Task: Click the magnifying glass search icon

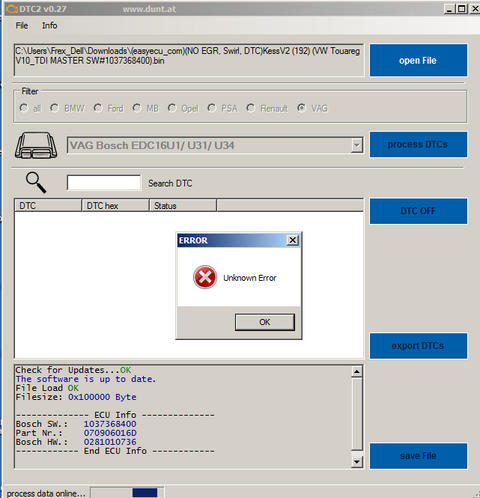Action: 36,182
